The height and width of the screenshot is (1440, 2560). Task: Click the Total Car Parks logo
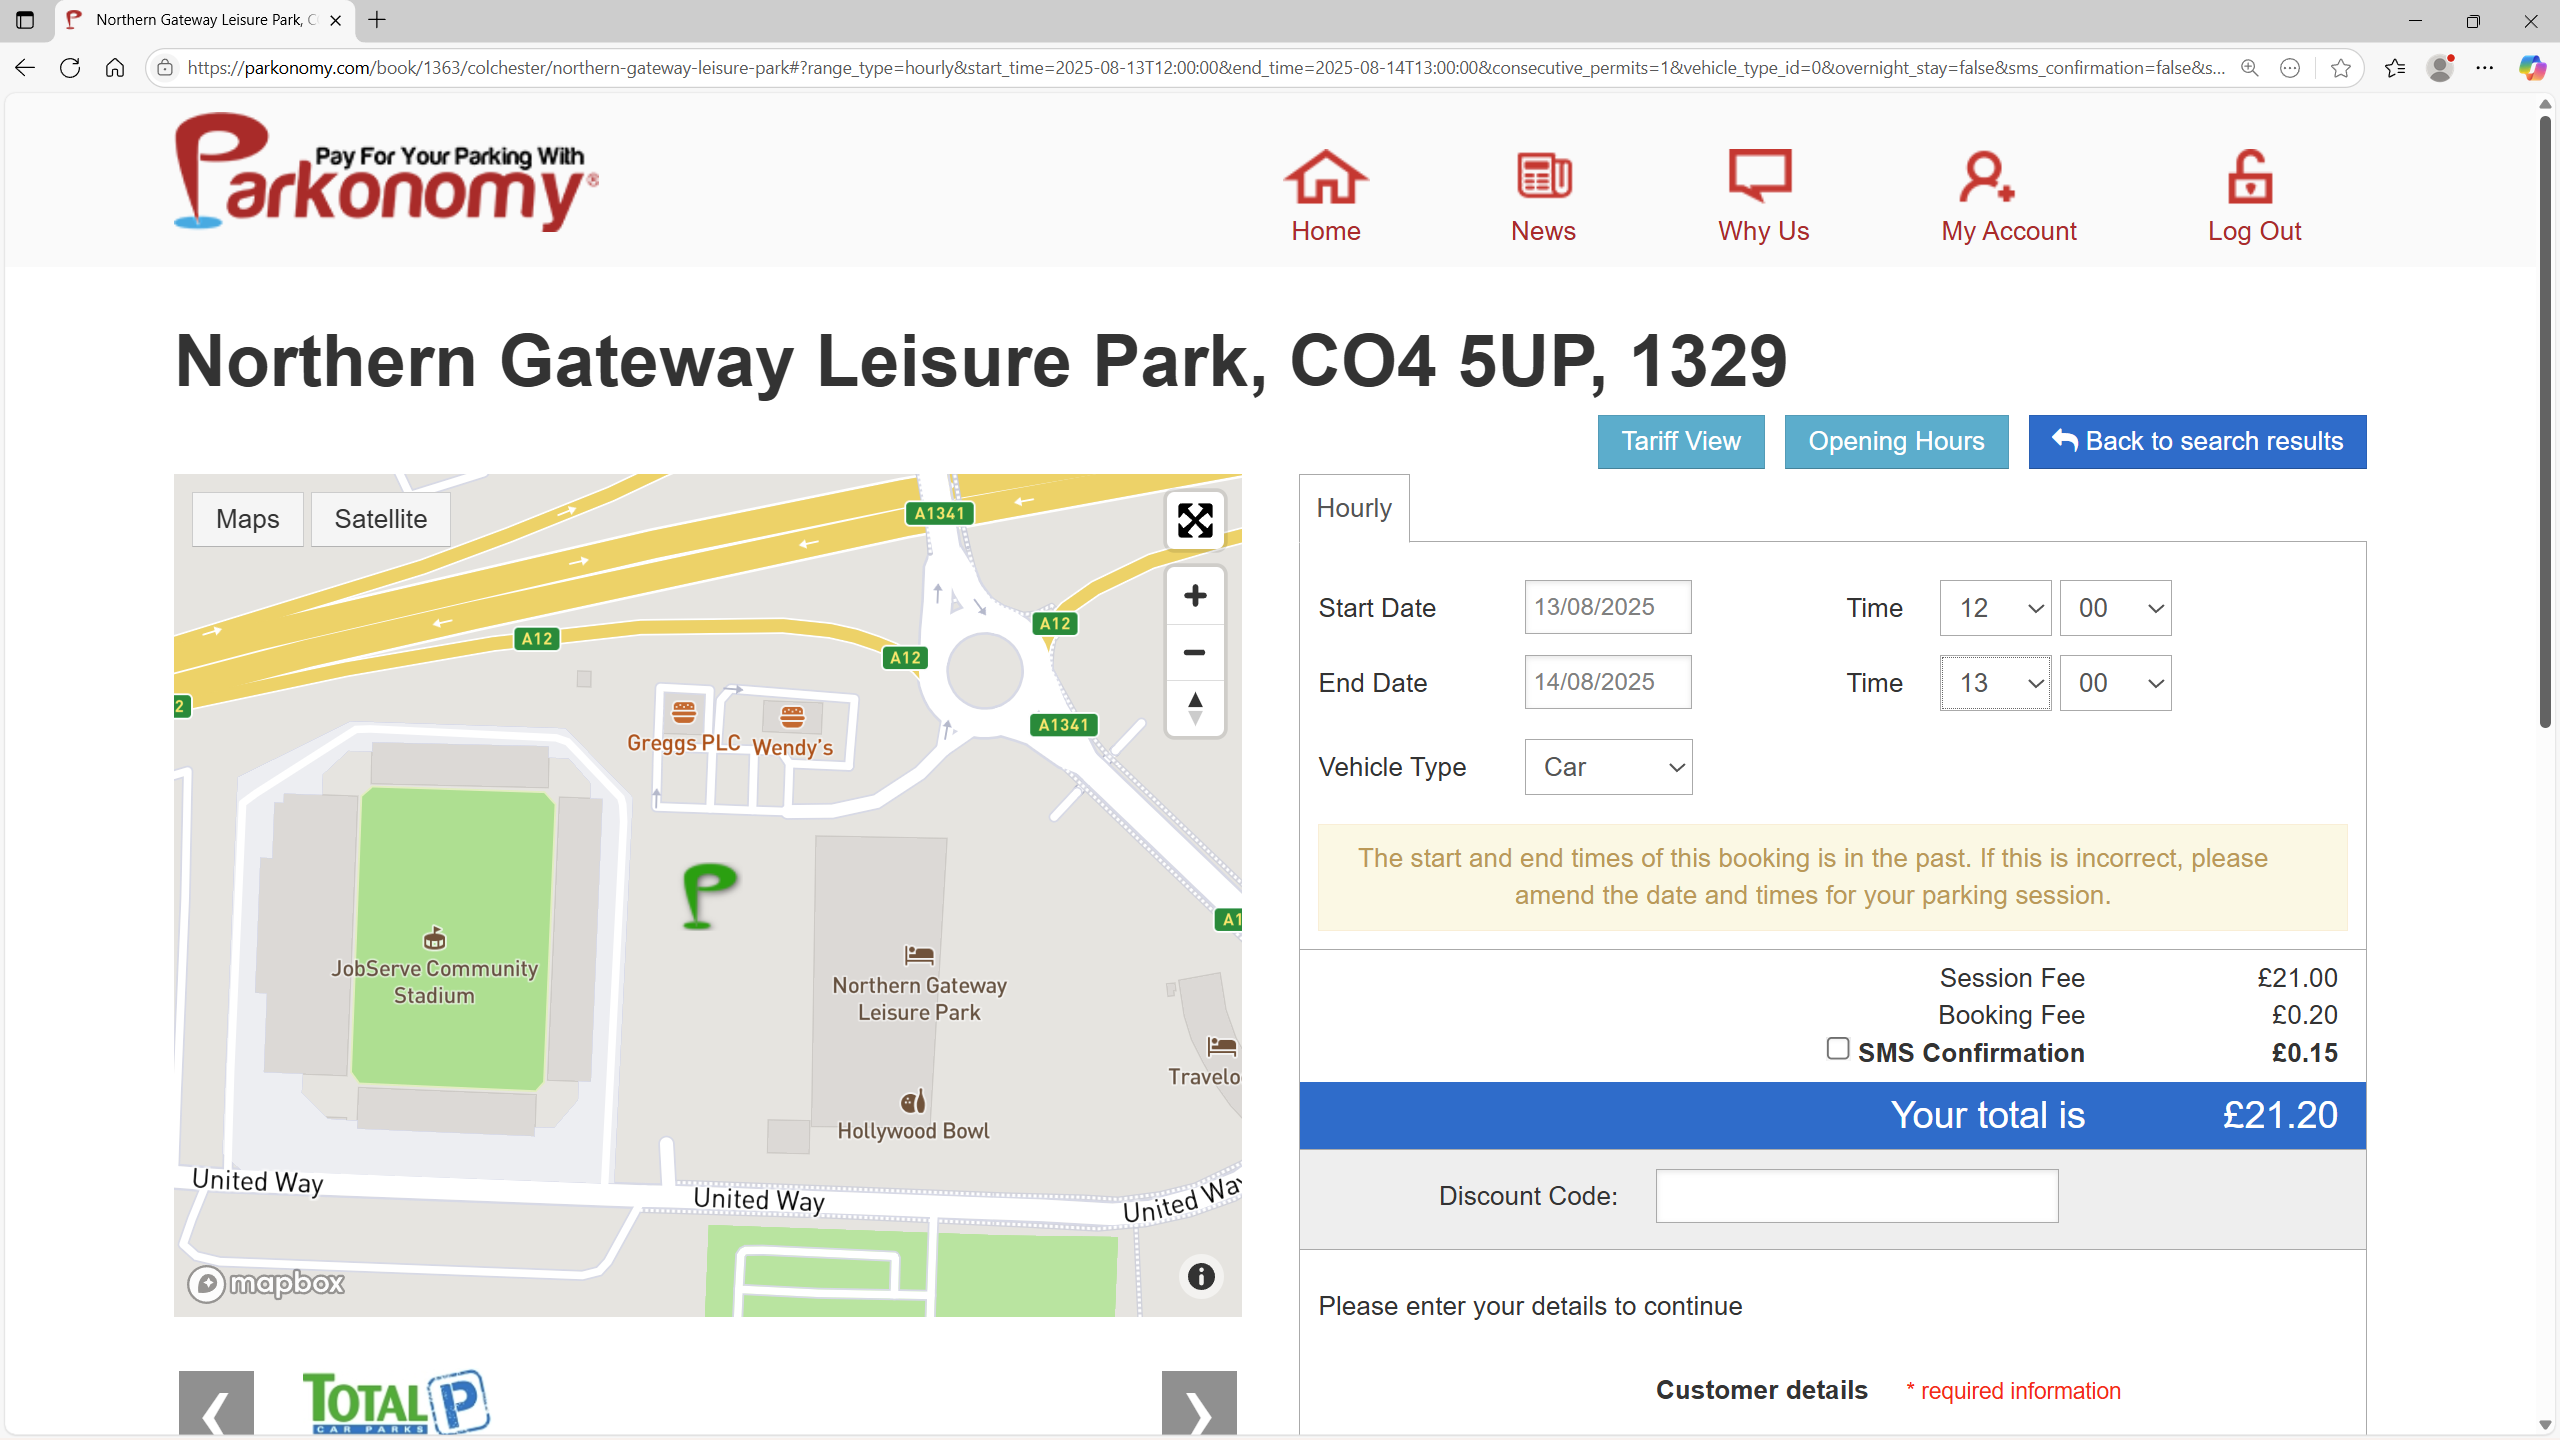pos(396,1402)
